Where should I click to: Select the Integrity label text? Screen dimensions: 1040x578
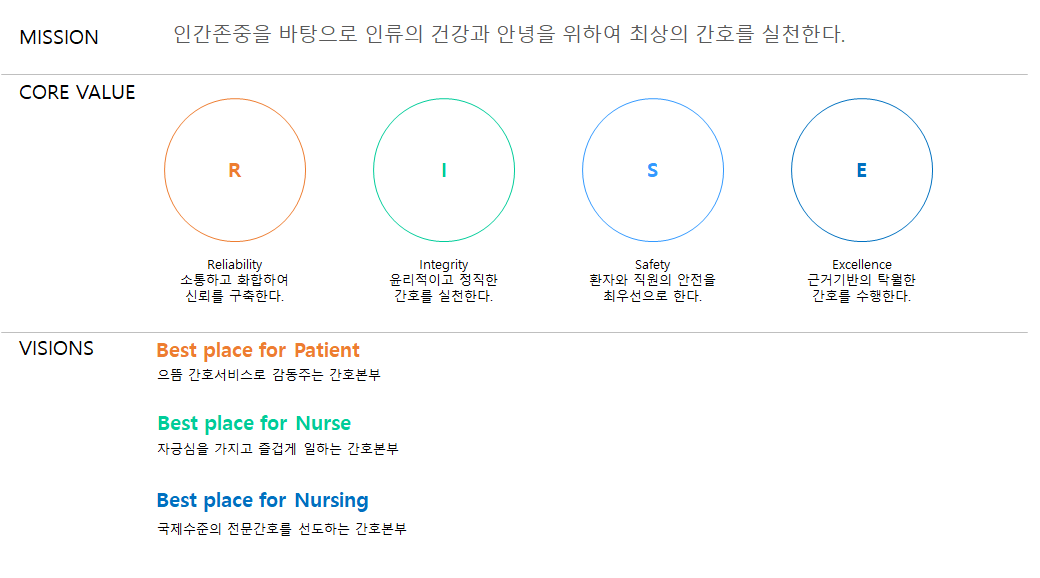(x=444, y=264)
